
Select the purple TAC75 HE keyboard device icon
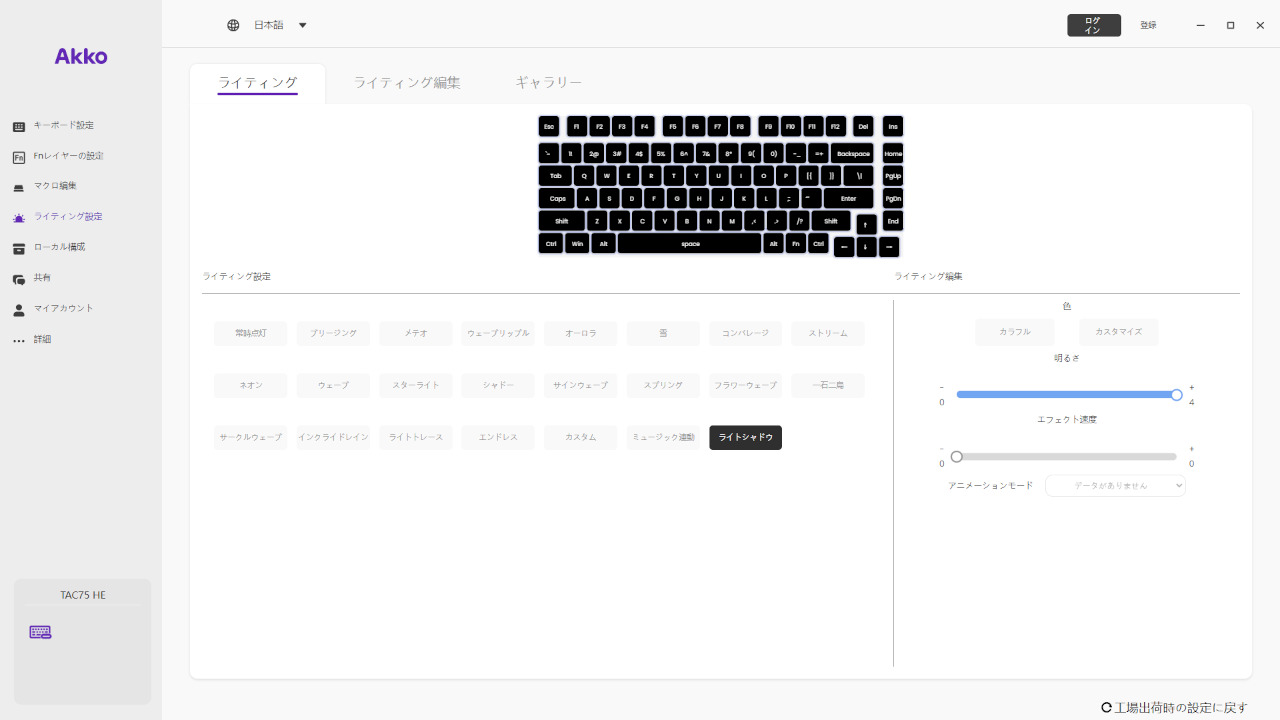[40, 632]
